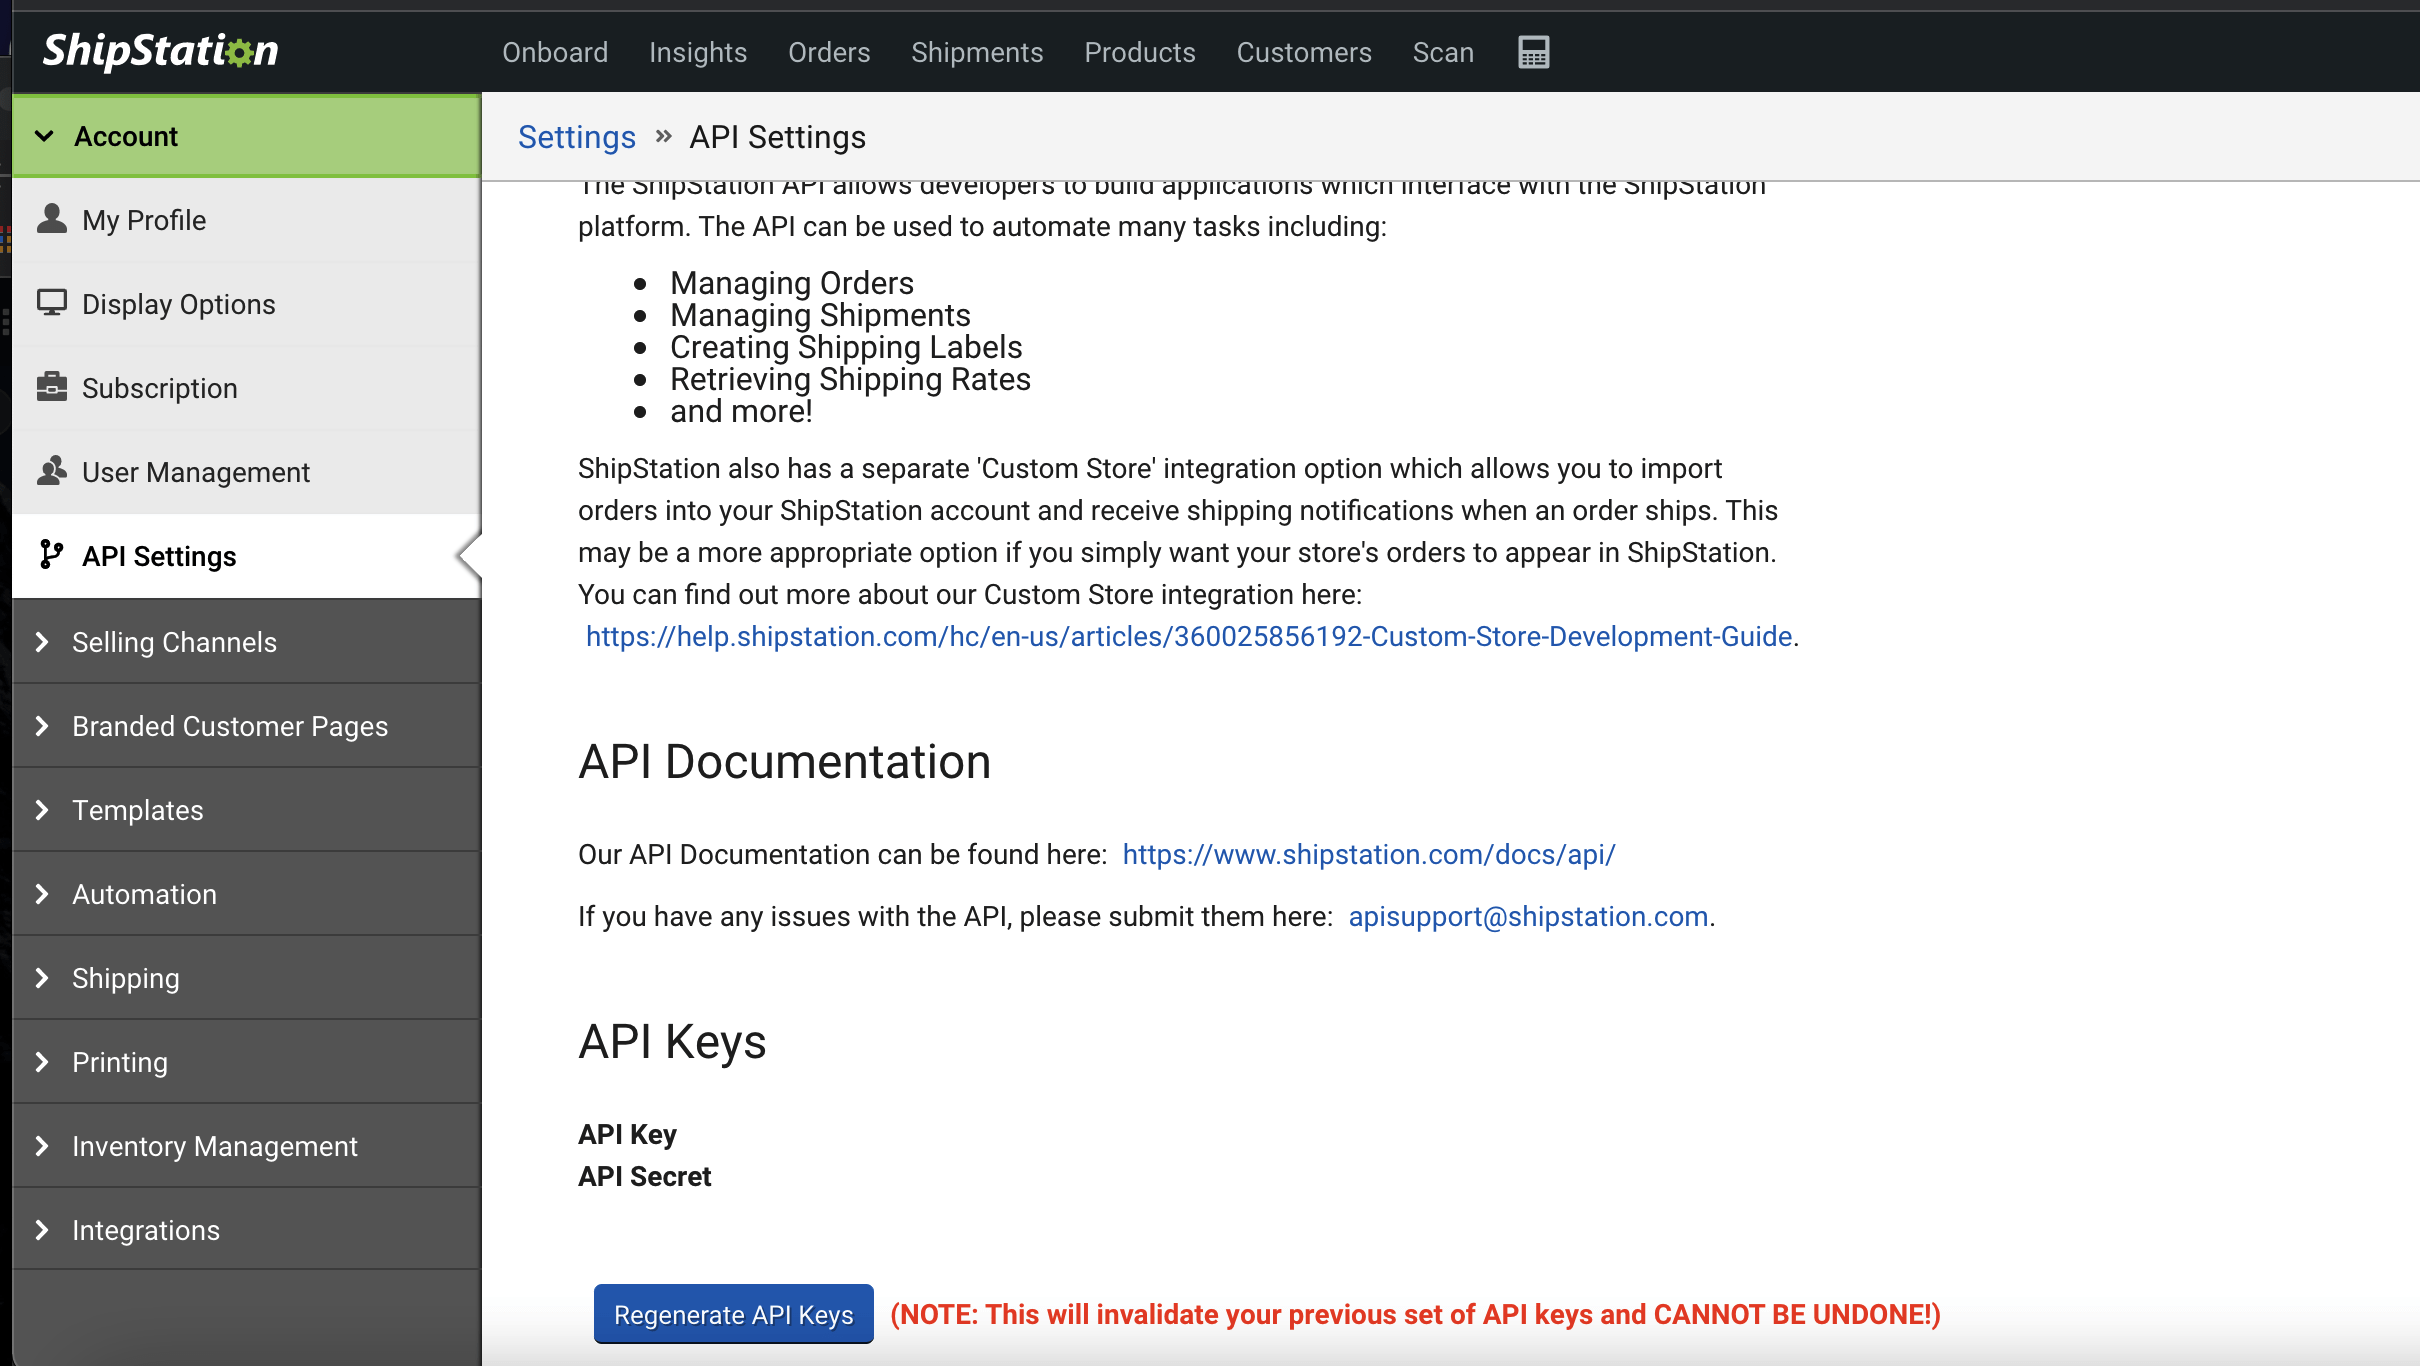2420x1366 pixels.
Task: Open the Custom Store Development Guide link
Action: 1189,636
